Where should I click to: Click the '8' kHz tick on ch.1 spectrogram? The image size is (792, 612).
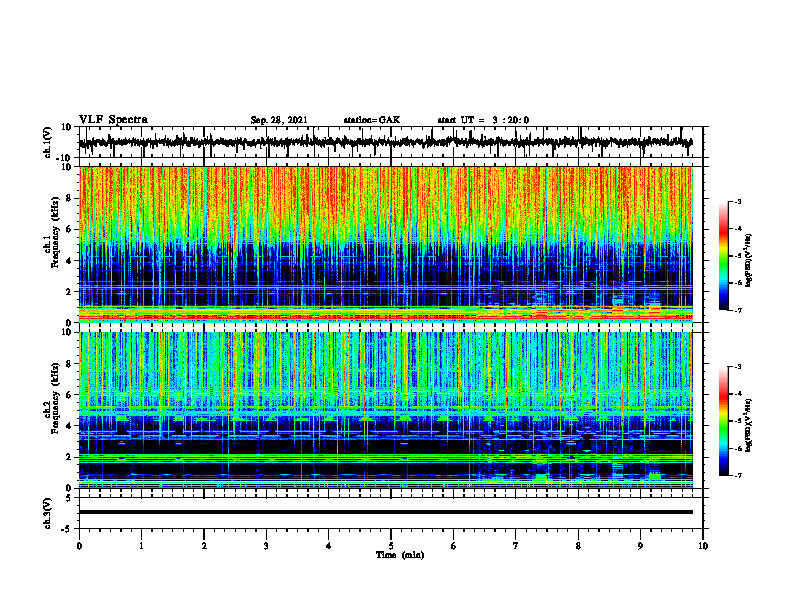coord(70,198)
